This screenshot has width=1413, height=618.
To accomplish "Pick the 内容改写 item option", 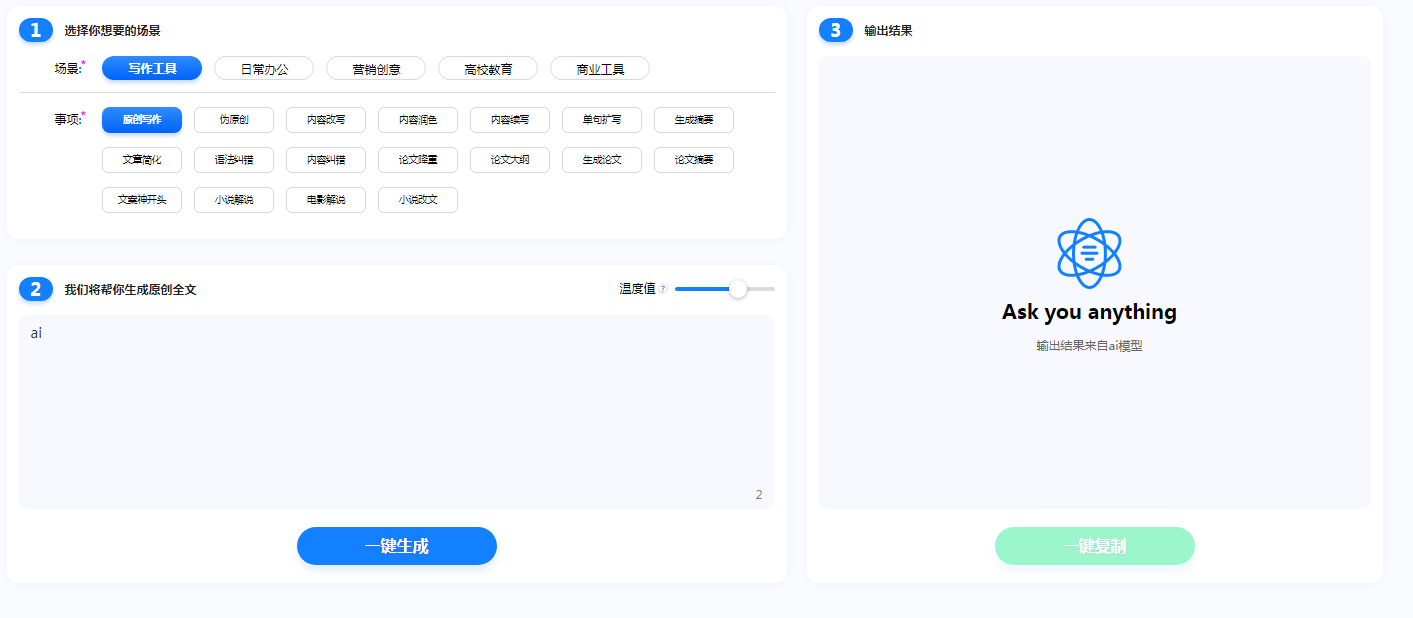I will [326, 120].
